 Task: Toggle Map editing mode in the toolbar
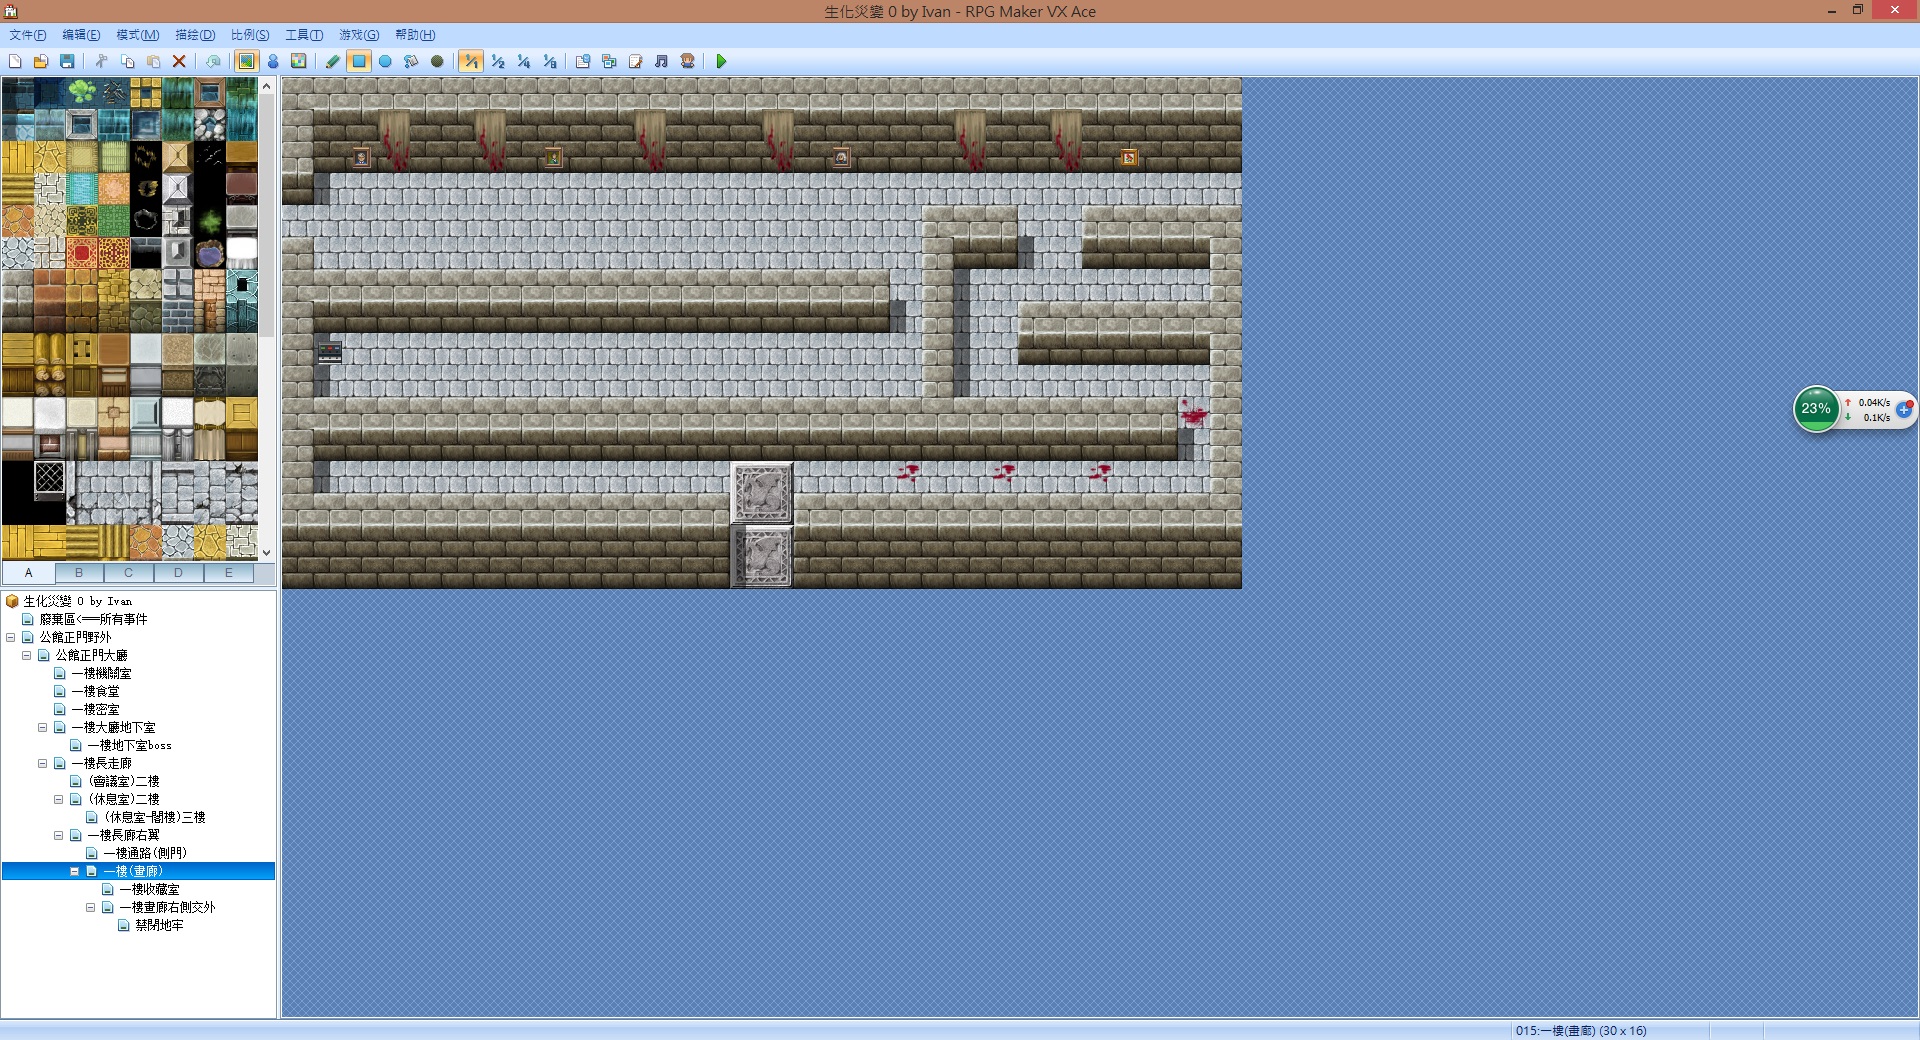[246, 61]
